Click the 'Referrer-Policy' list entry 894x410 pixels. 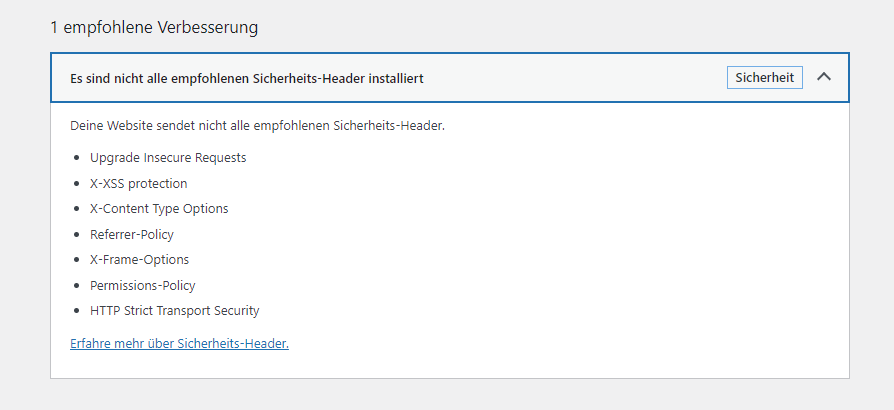[132, 234]
